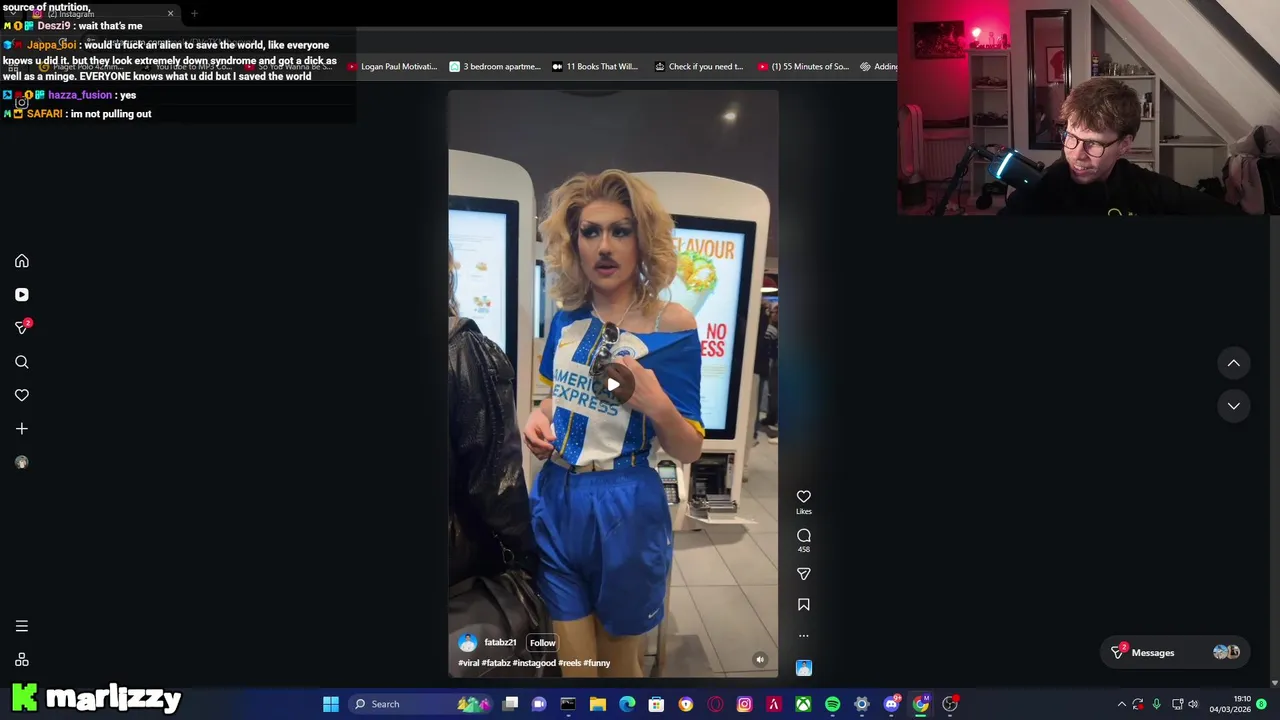The height and width of the screenshot is (720, 1280).
Task: Like the reel with heart icon
Action: [804, 497]
